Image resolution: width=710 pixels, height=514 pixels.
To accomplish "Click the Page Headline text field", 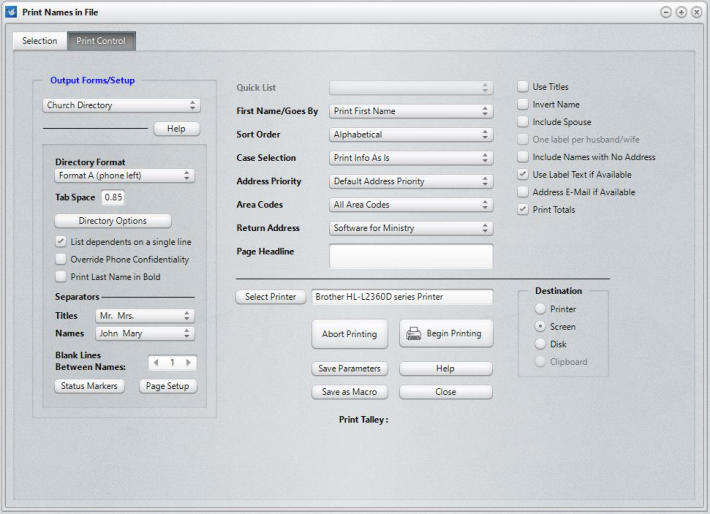I will pyautogui.click(x=411, y=257).
